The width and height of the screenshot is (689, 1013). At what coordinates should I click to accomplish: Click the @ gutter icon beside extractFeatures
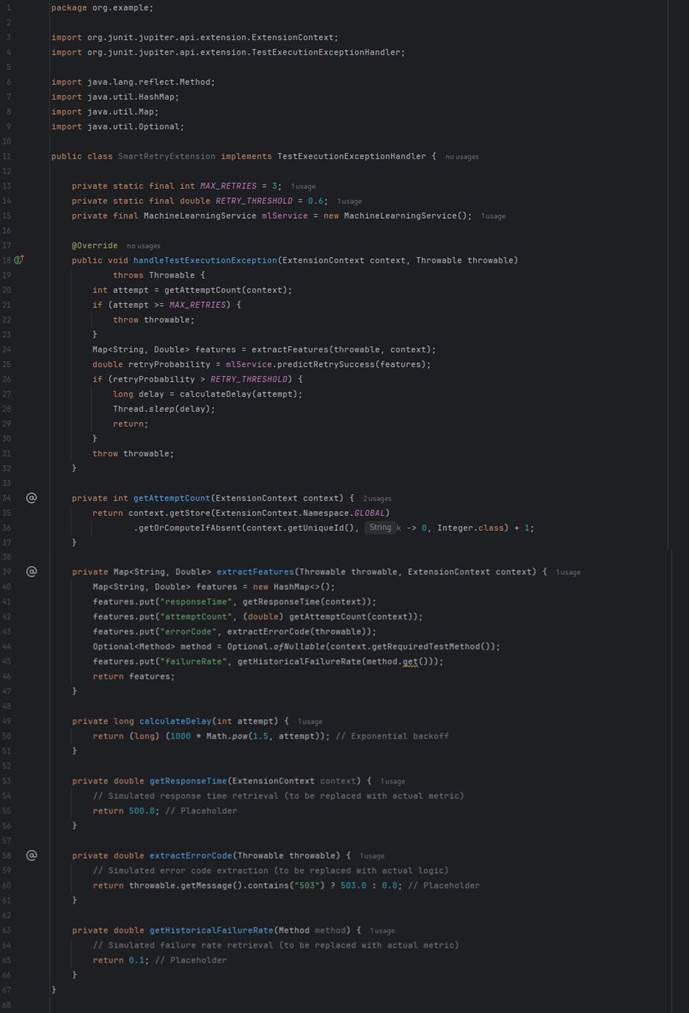pos(31,572)
